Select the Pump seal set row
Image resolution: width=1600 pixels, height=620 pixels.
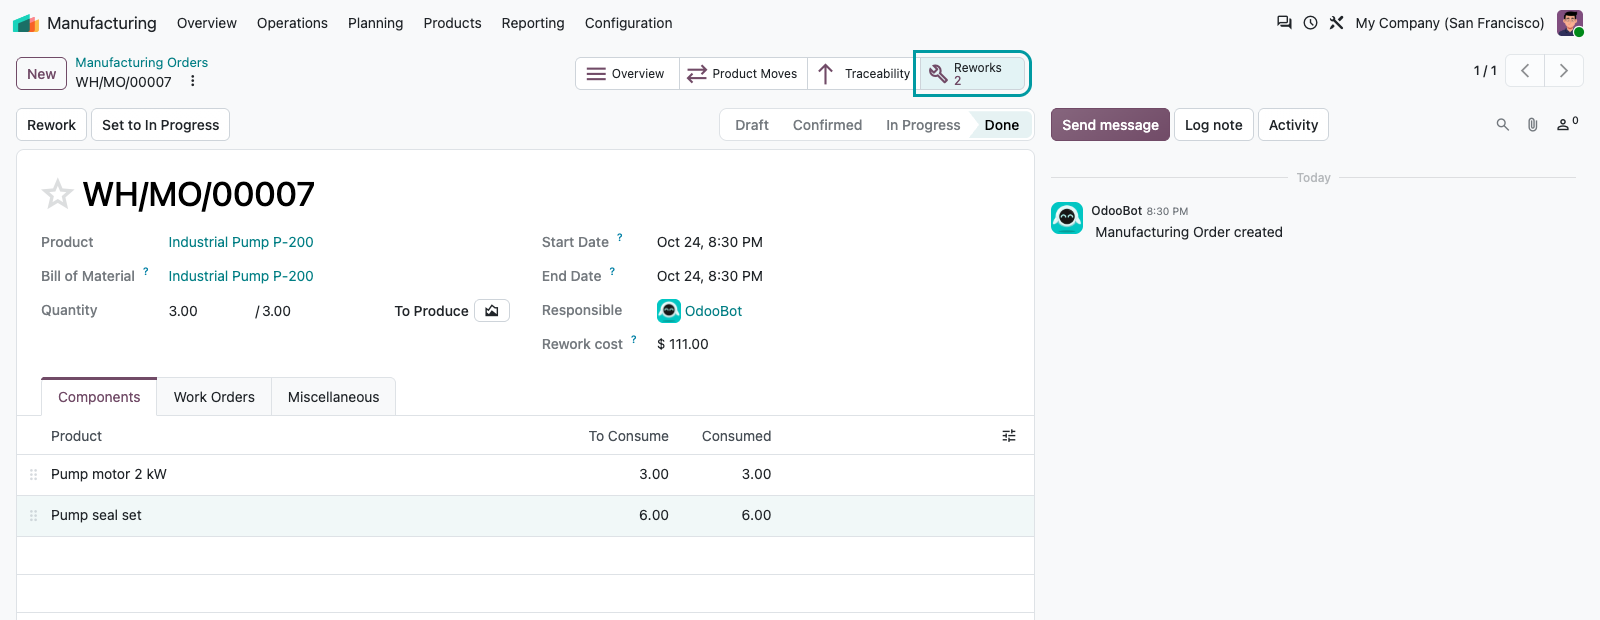(x=525, y=515)
